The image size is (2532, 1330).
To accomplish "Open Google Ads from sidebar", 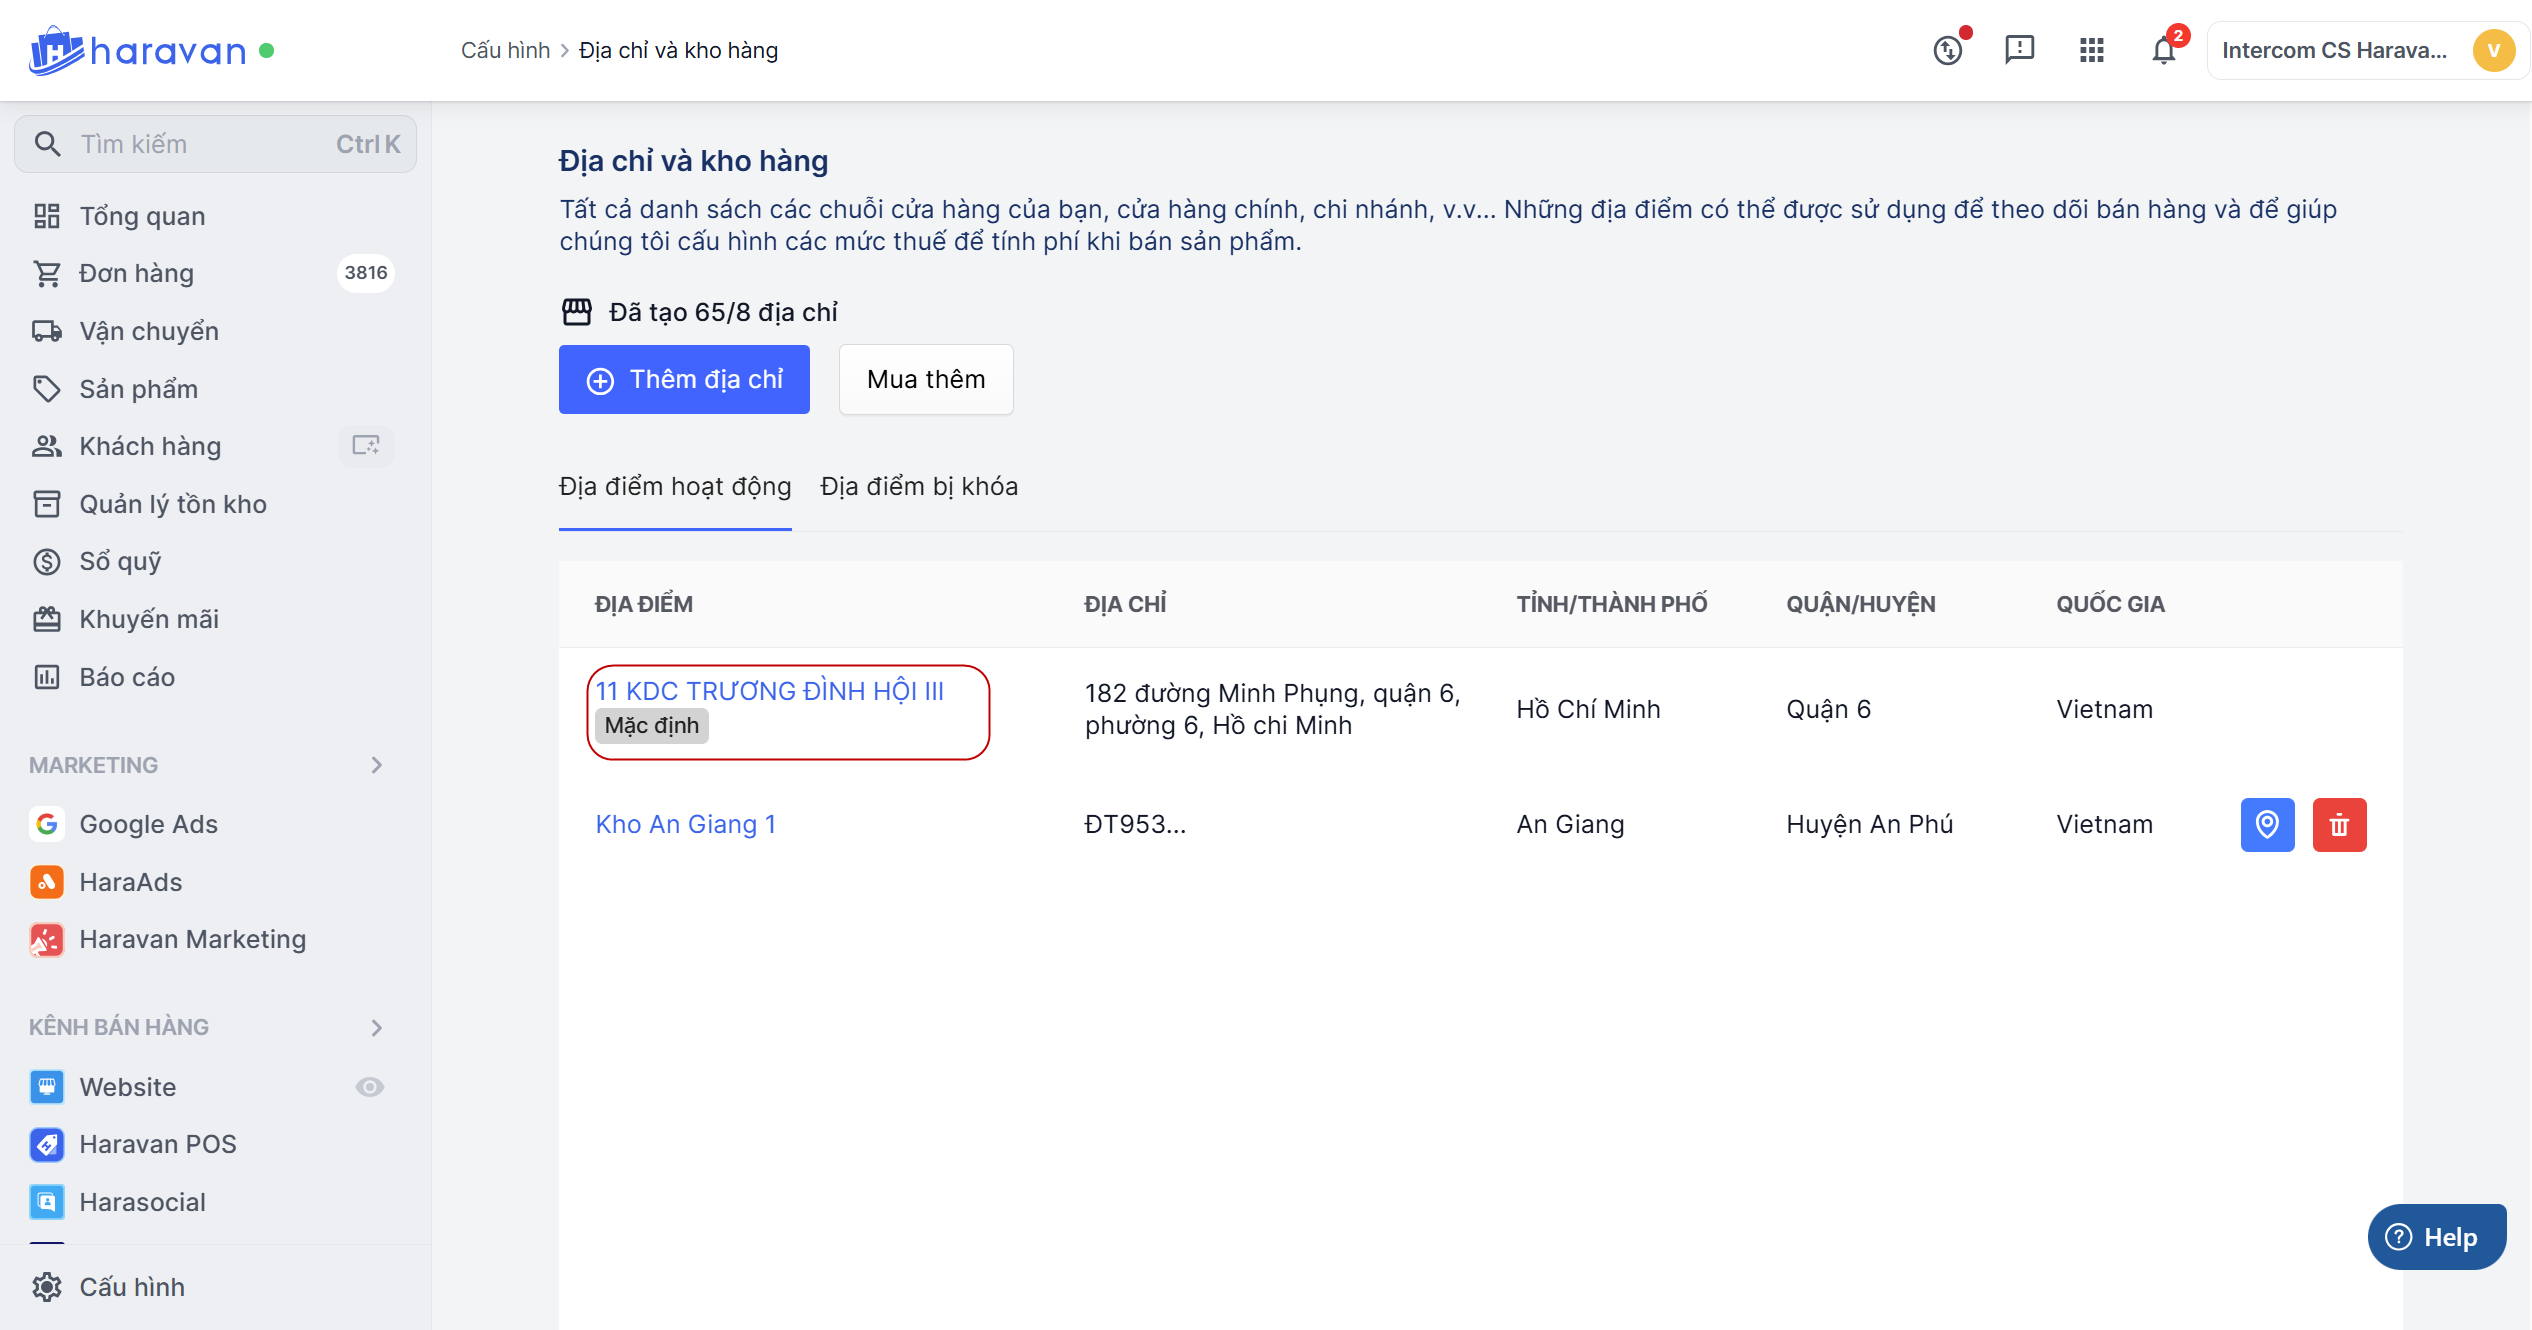I will tap(148, 824).
